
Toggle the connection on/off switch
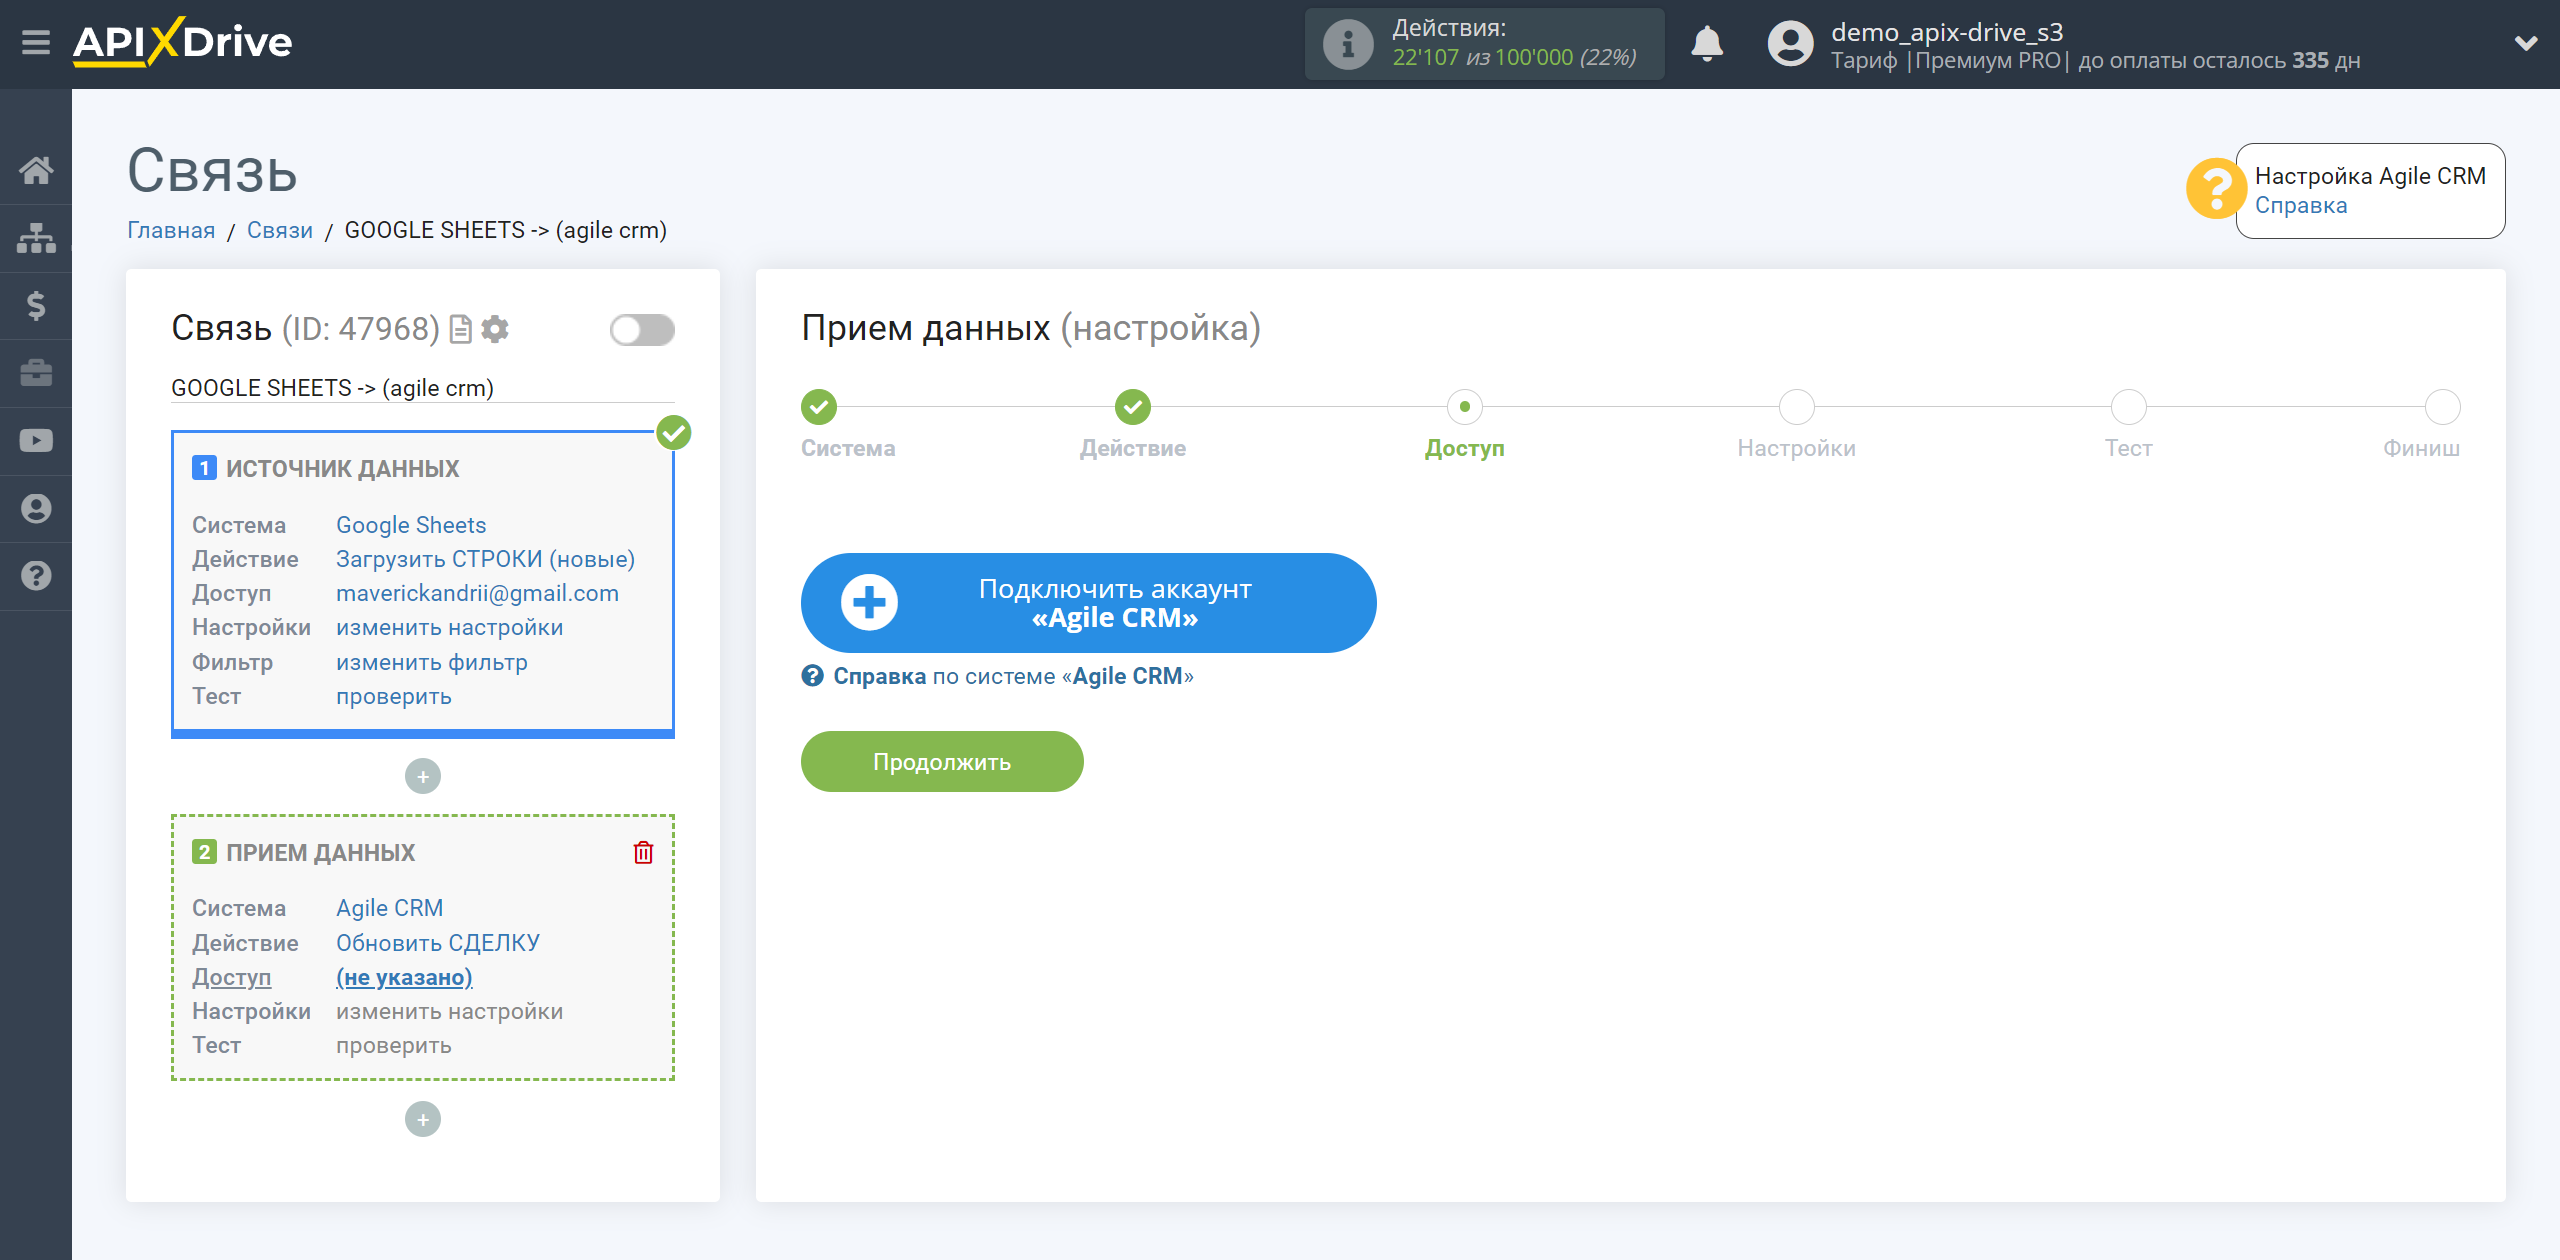coord(642,330)
